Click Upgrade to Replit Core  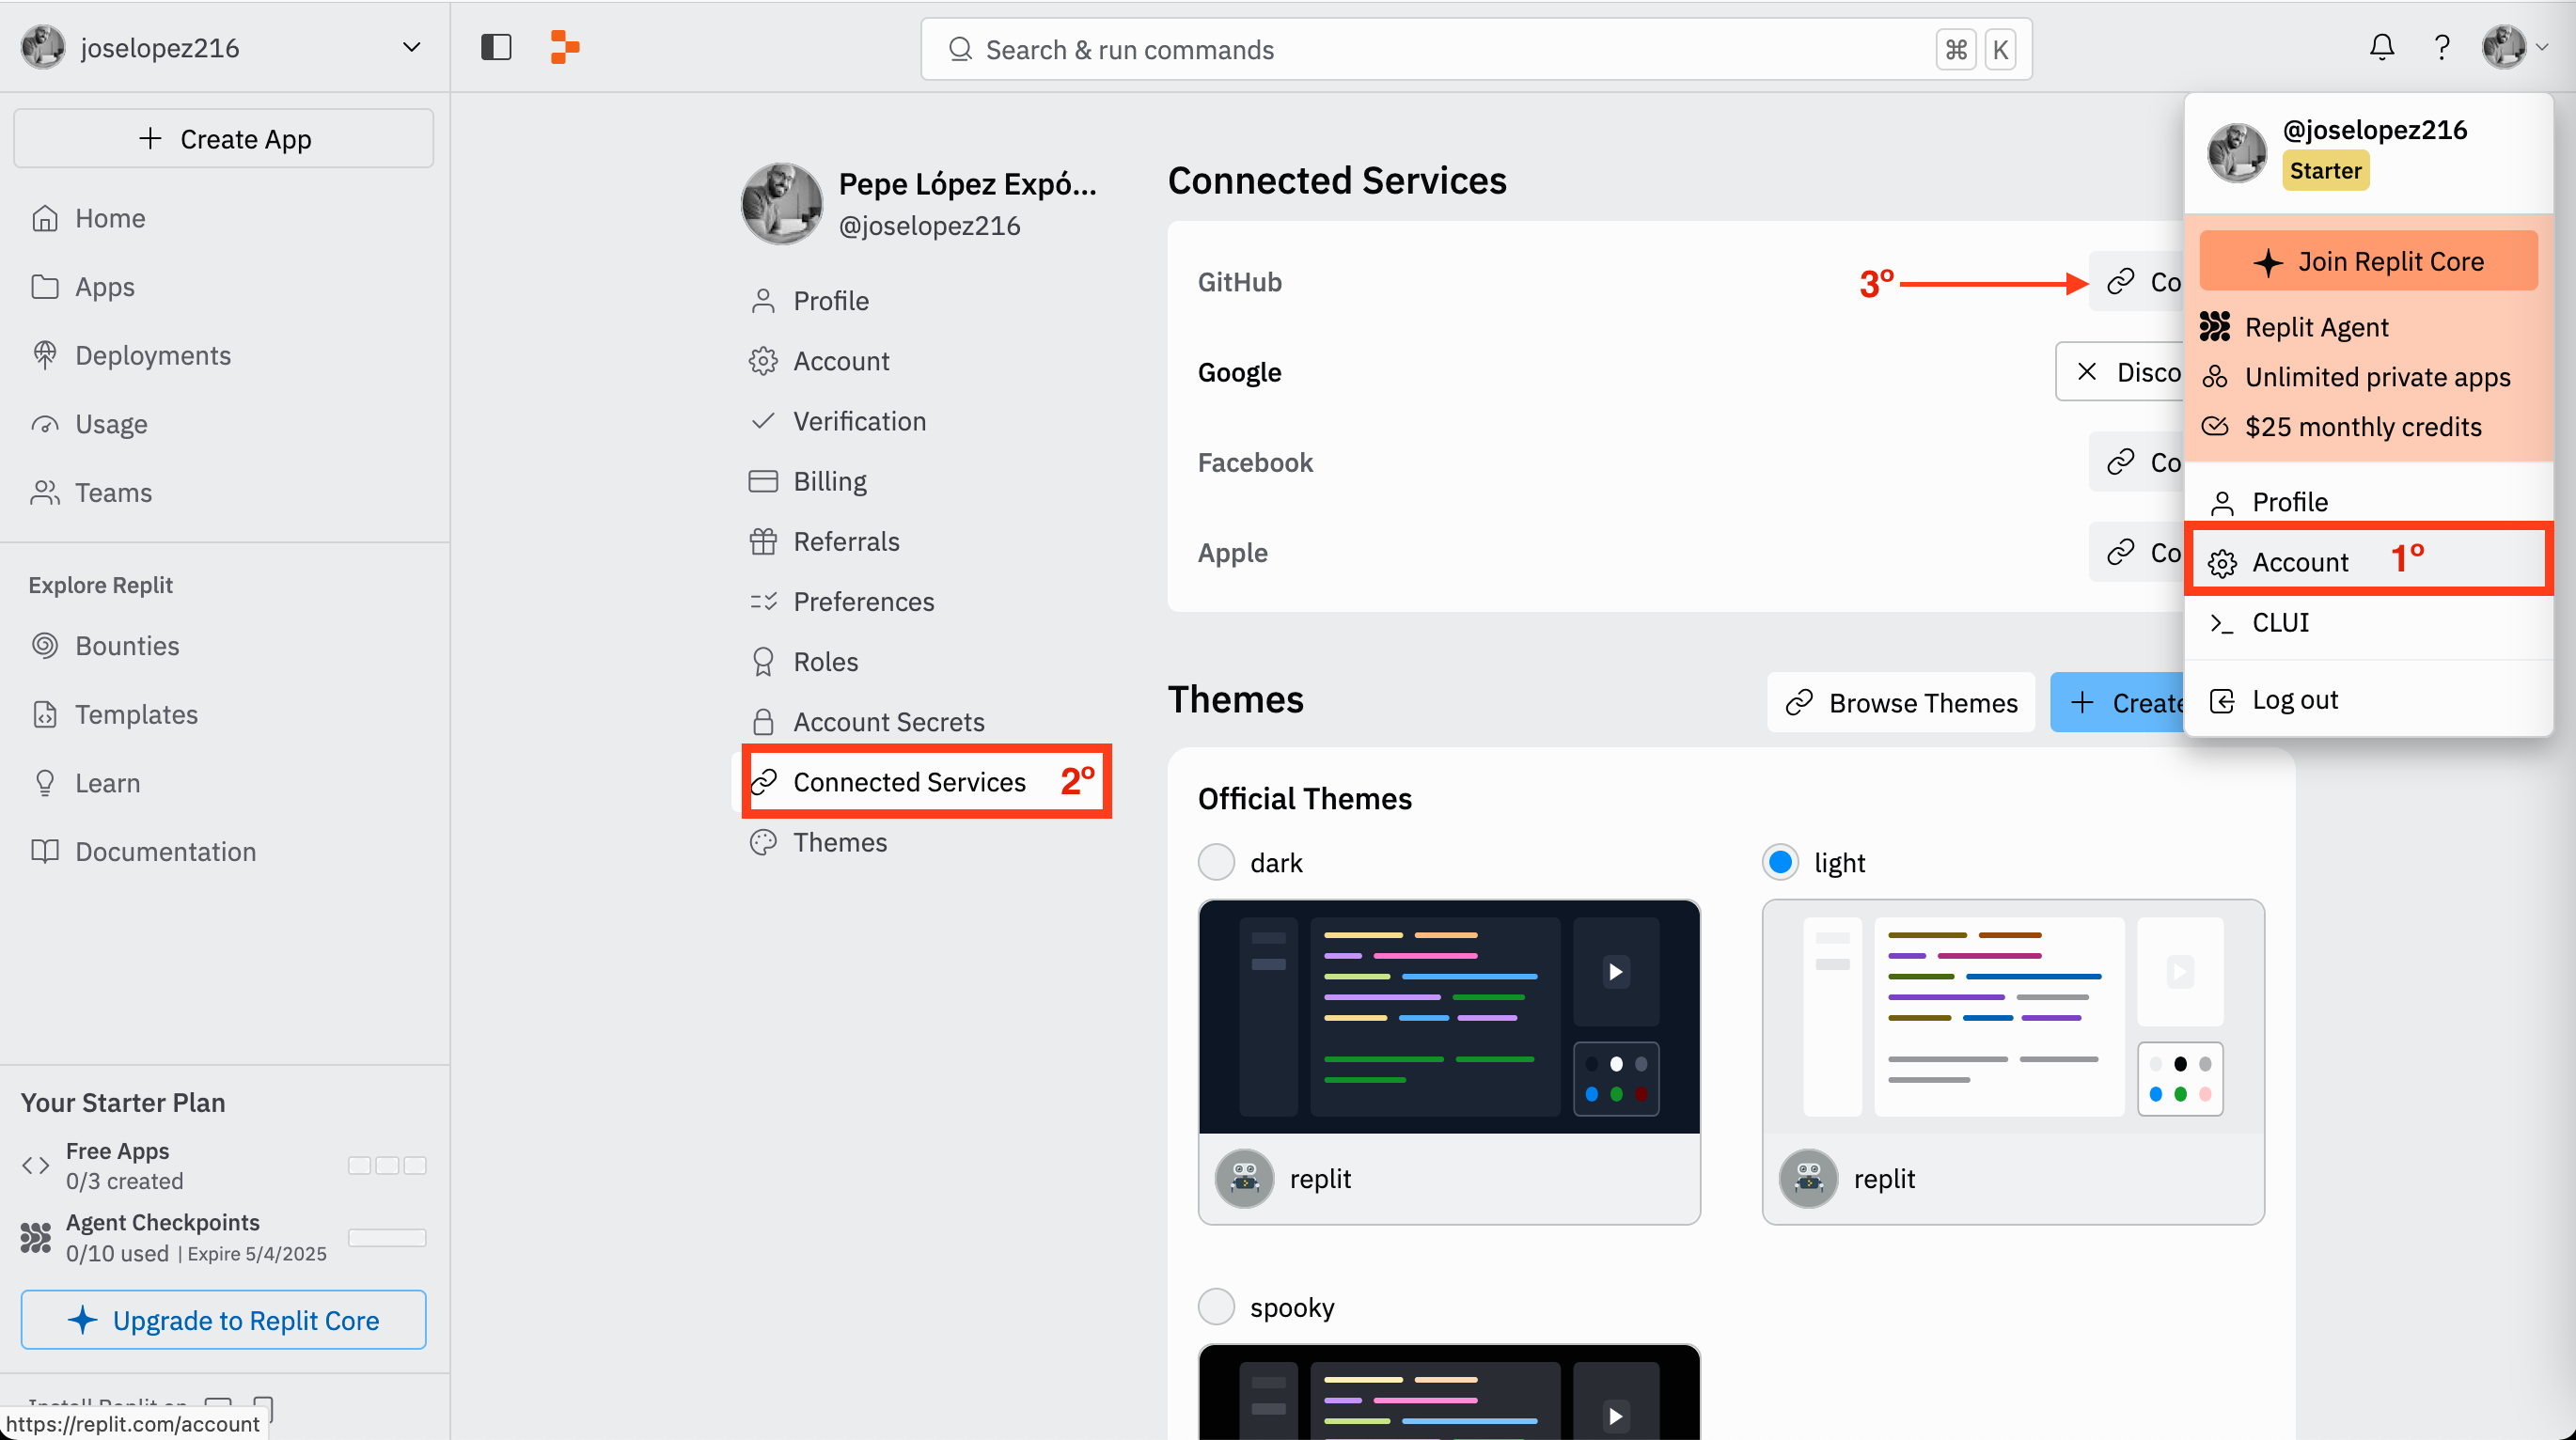223,1320
